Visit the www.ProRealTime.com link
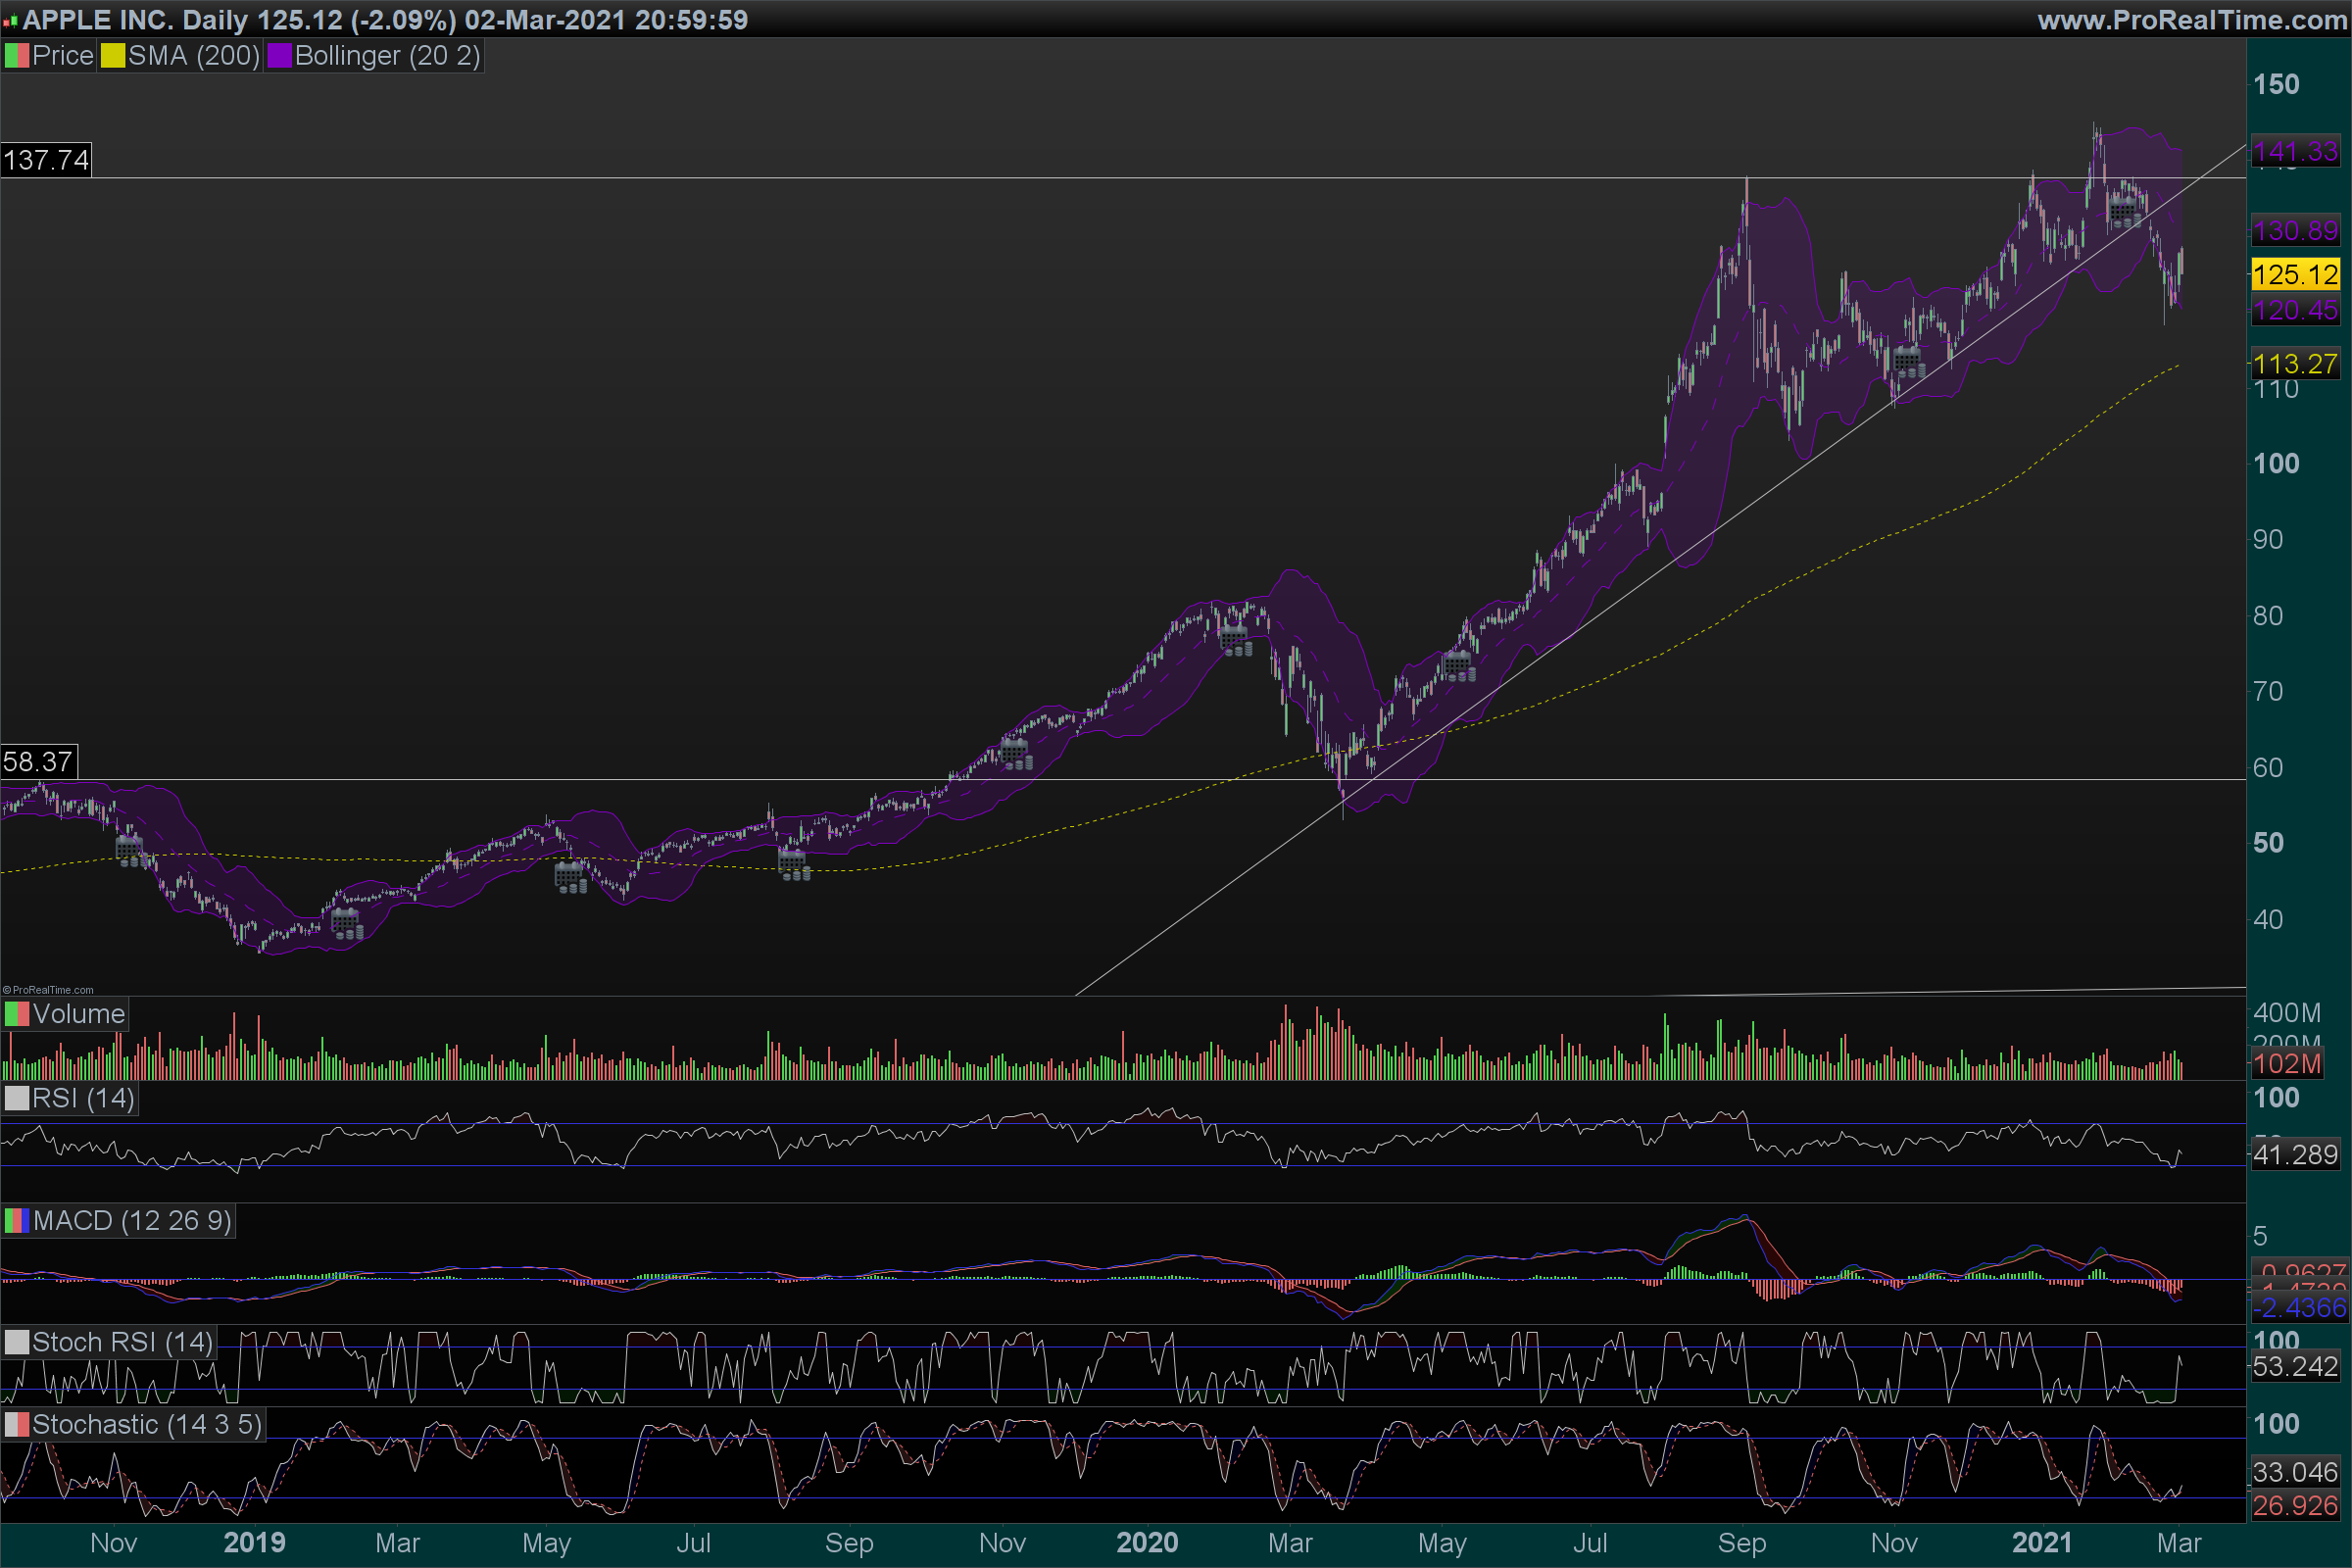2352x1568 pixels. [x=2192, y=20]
